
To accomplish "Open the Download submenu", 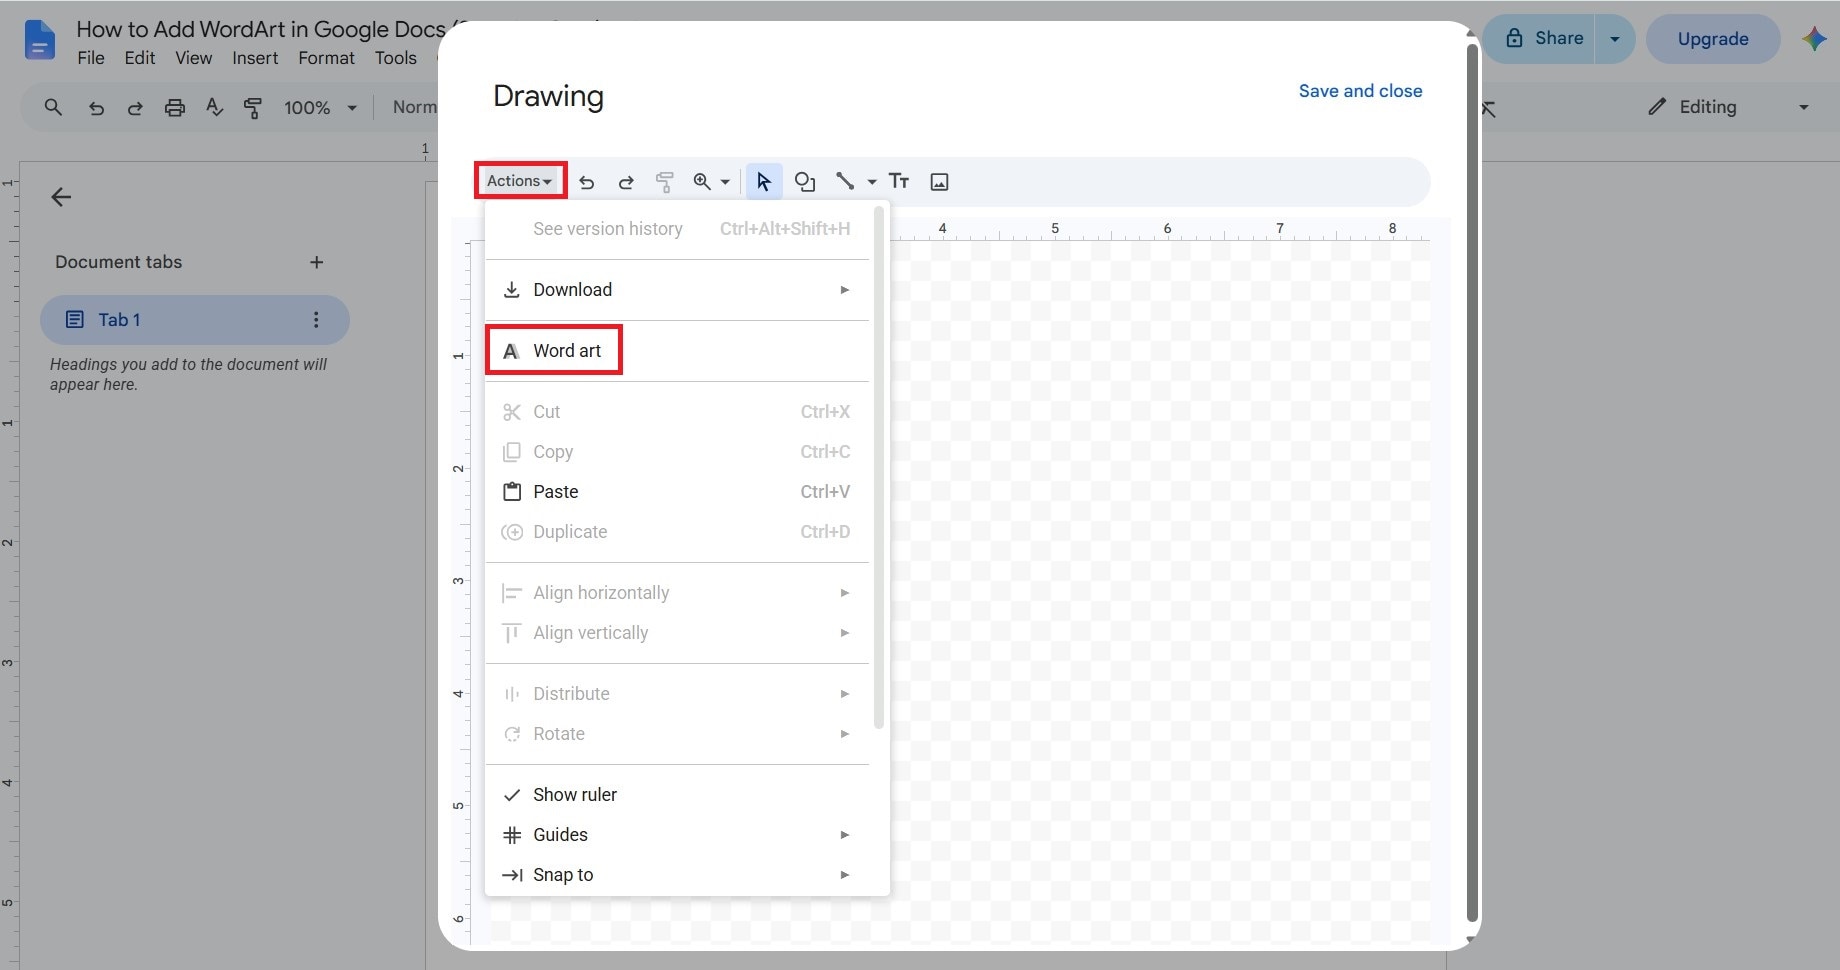I will 678,290.
